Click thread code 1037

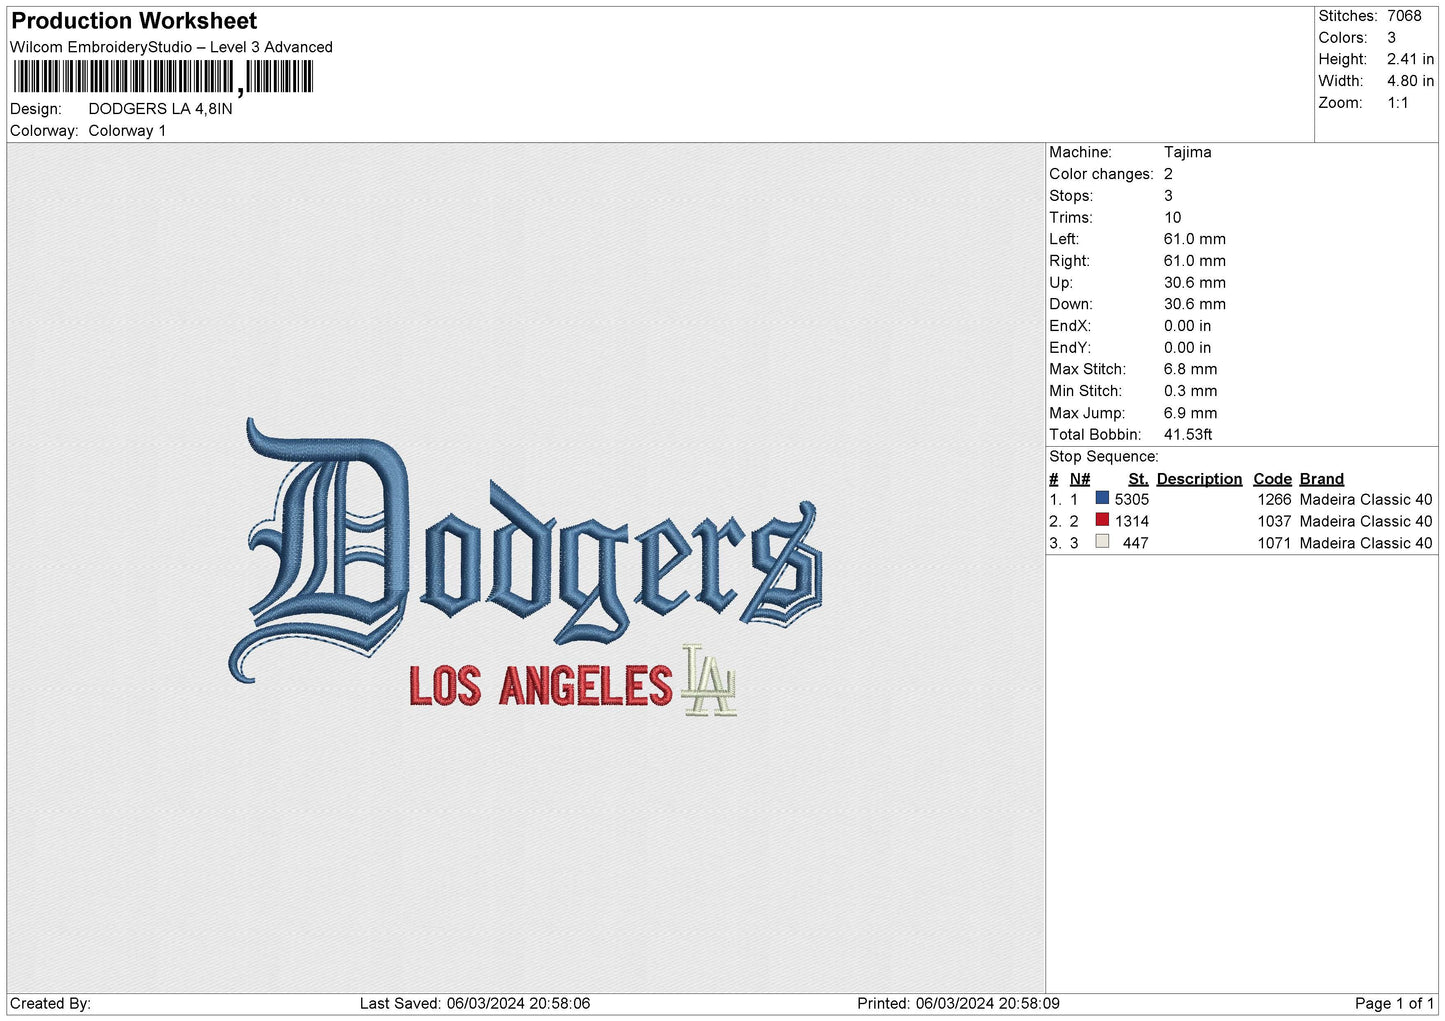[1274, 521]
